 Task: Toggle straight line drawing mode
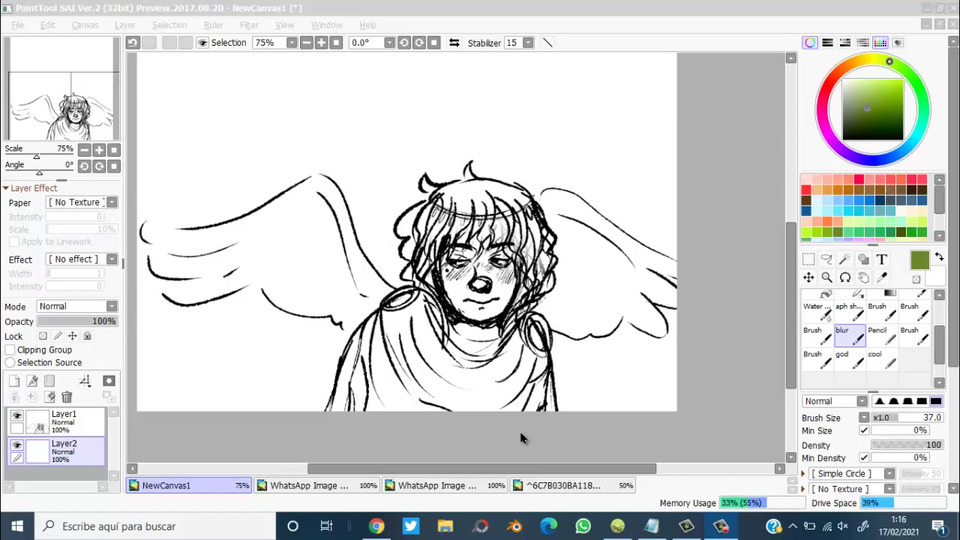[548, 43]
